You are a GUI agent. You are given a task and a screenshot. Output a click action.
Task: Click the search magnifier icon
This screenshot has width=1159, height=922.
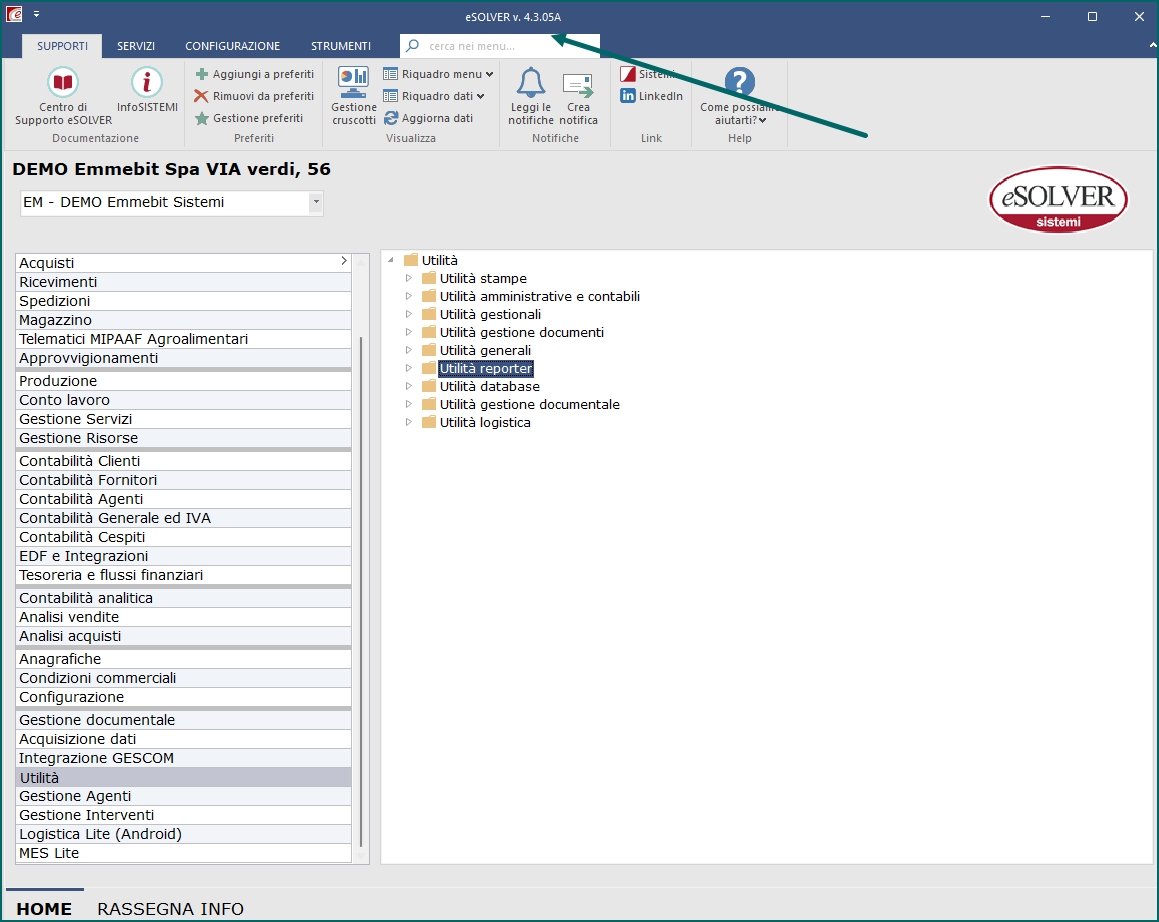pos(413,46)
